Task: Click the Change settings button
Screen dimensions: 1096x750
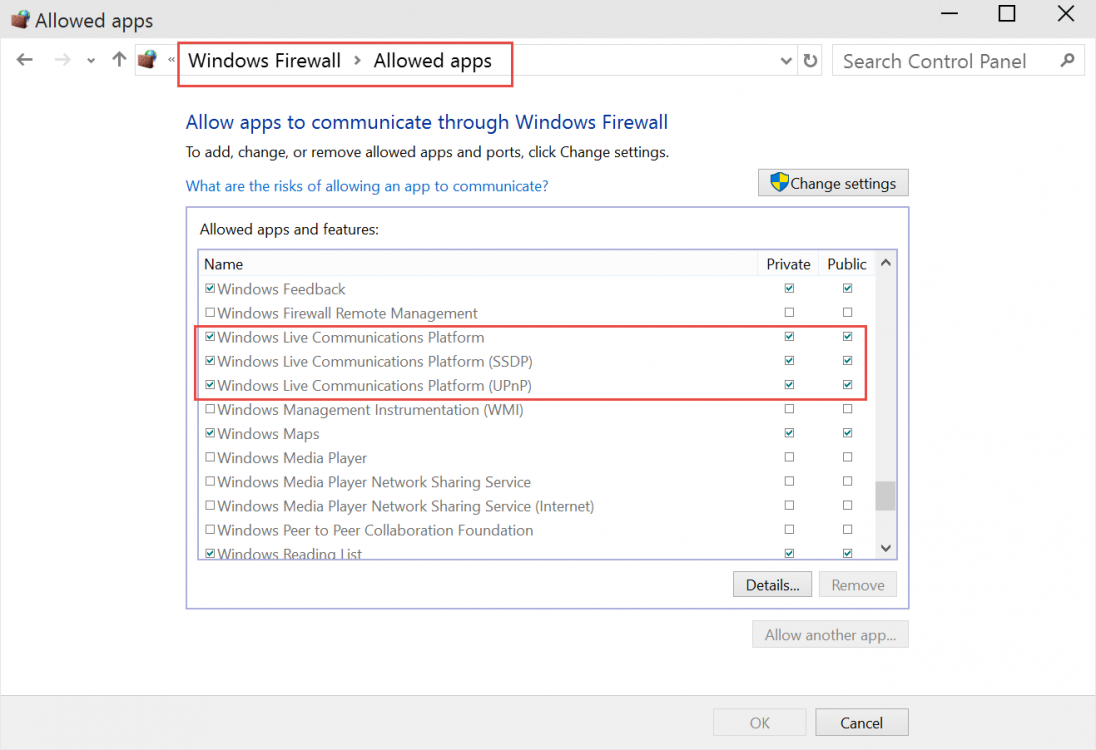Action: click(x=833, y=183)
